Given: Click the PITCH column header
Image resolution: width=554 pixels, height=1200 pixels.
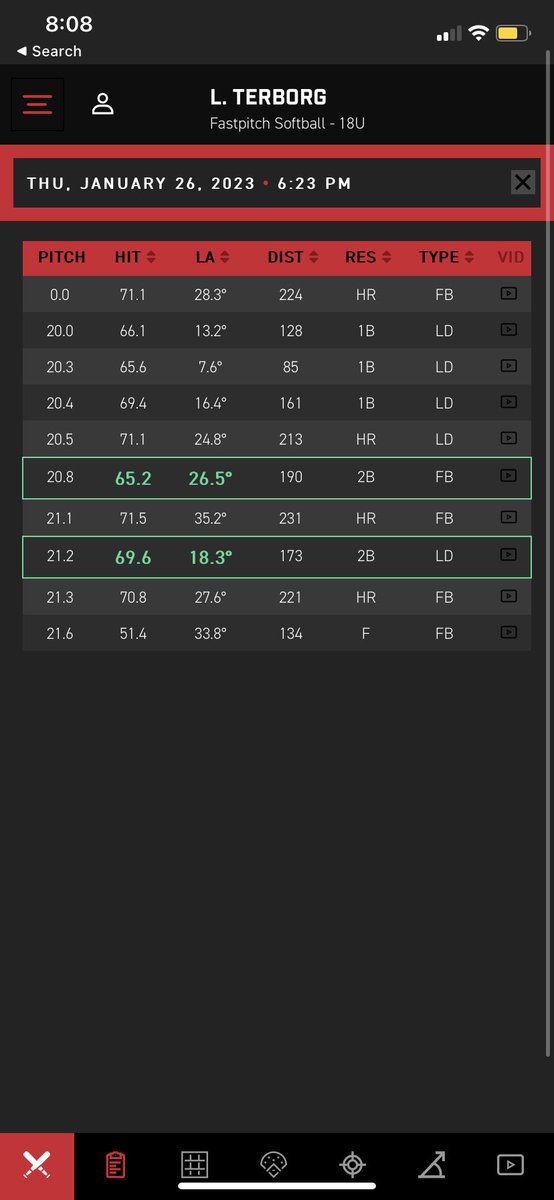Looking at the screenshot, I should [62, 257].
